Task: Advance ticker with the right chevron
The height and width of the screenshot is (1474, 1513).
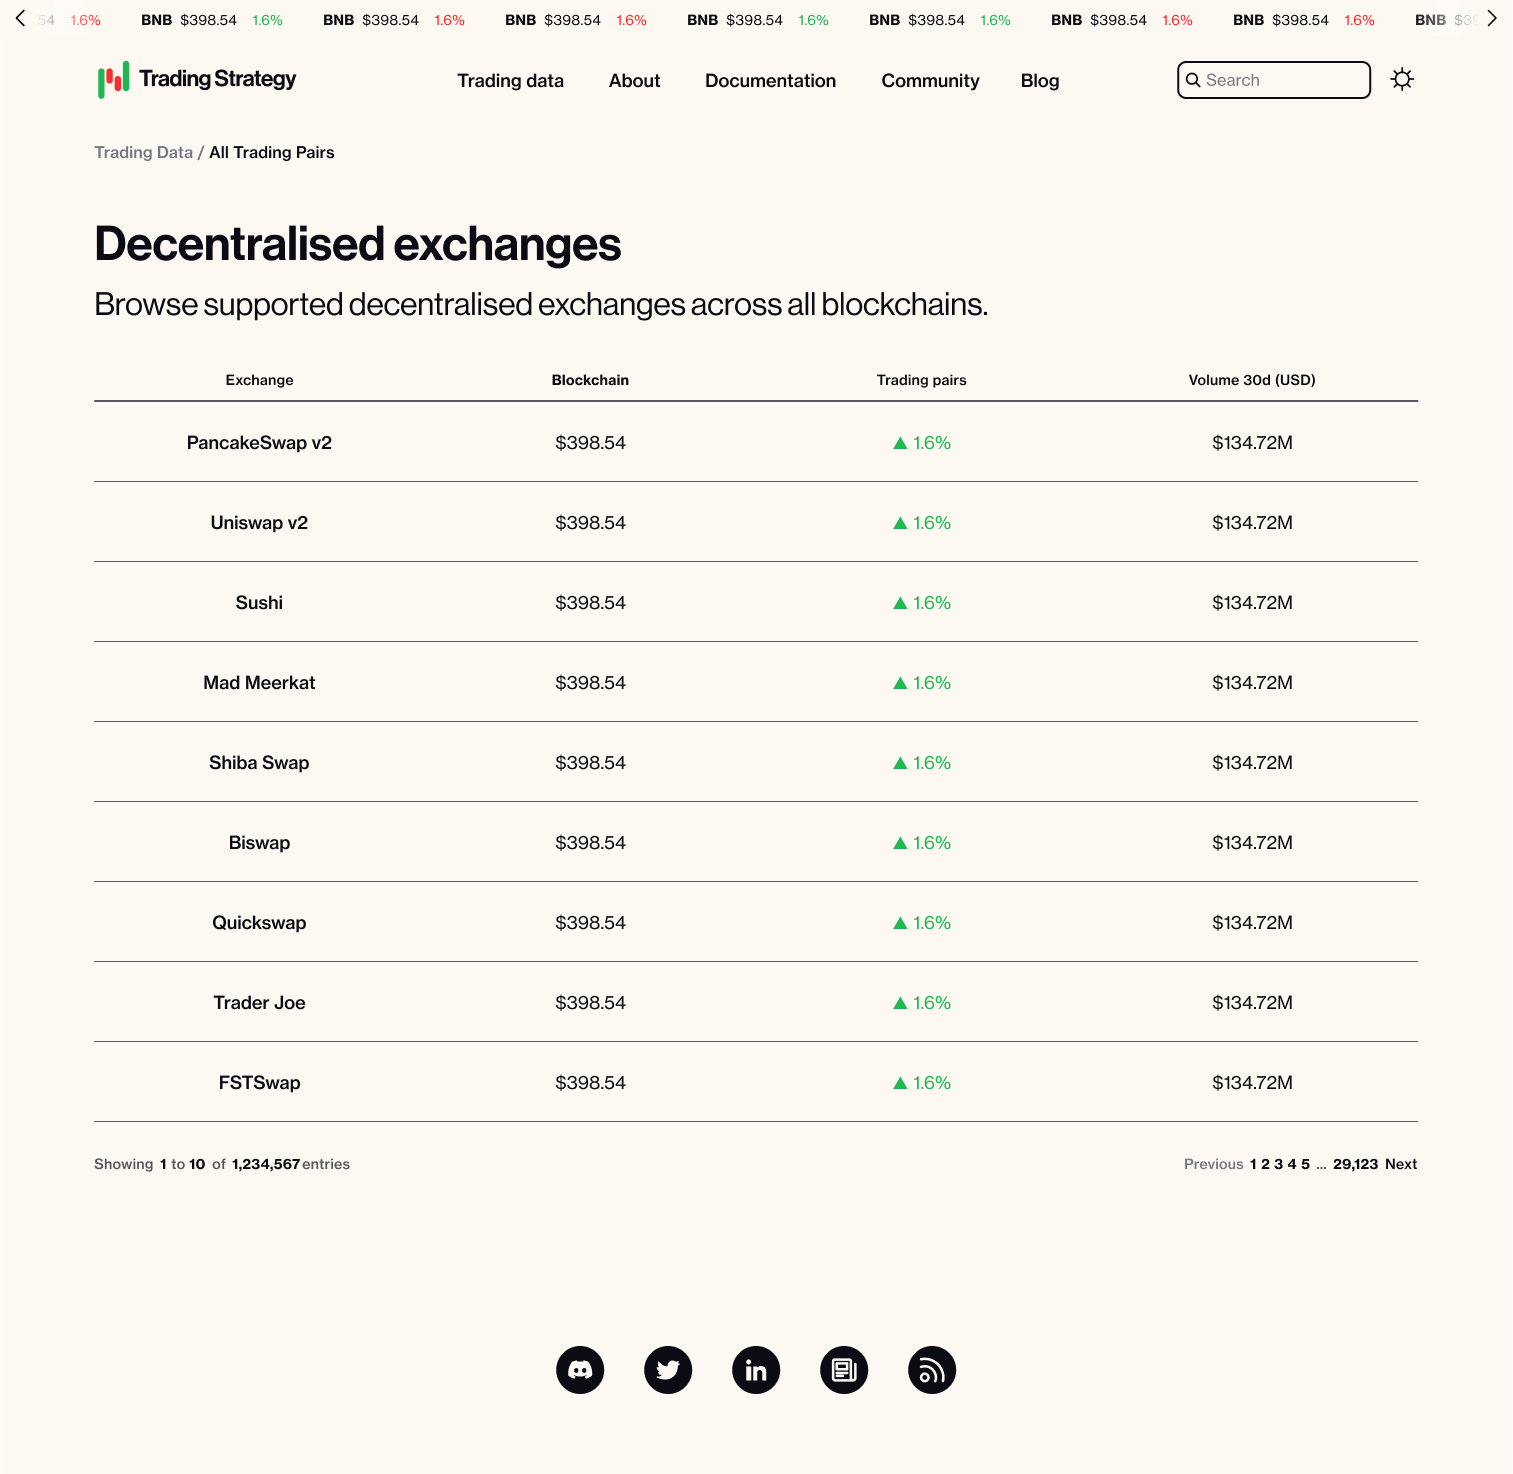Action: click(1493, 17)
